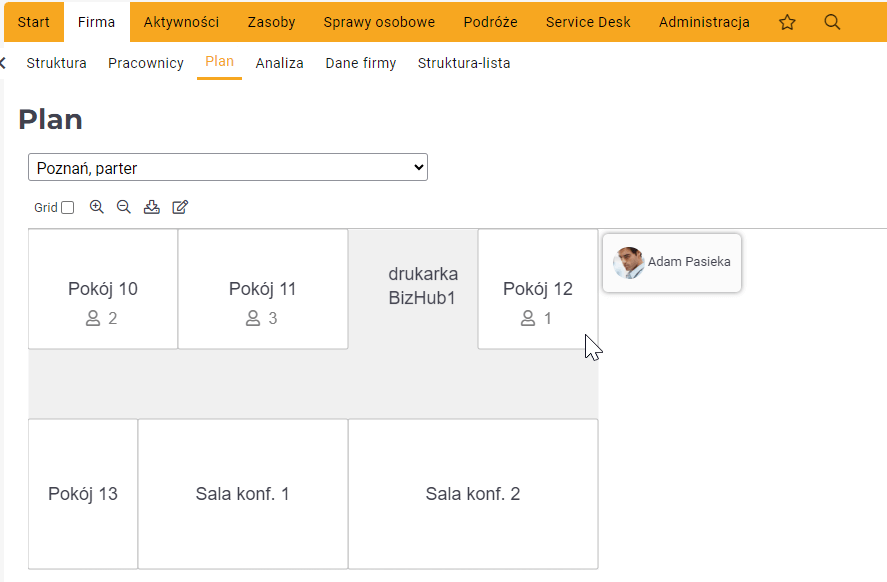Select the Pokój 12 room
This screenshot has width=887, height=582.
538,289
